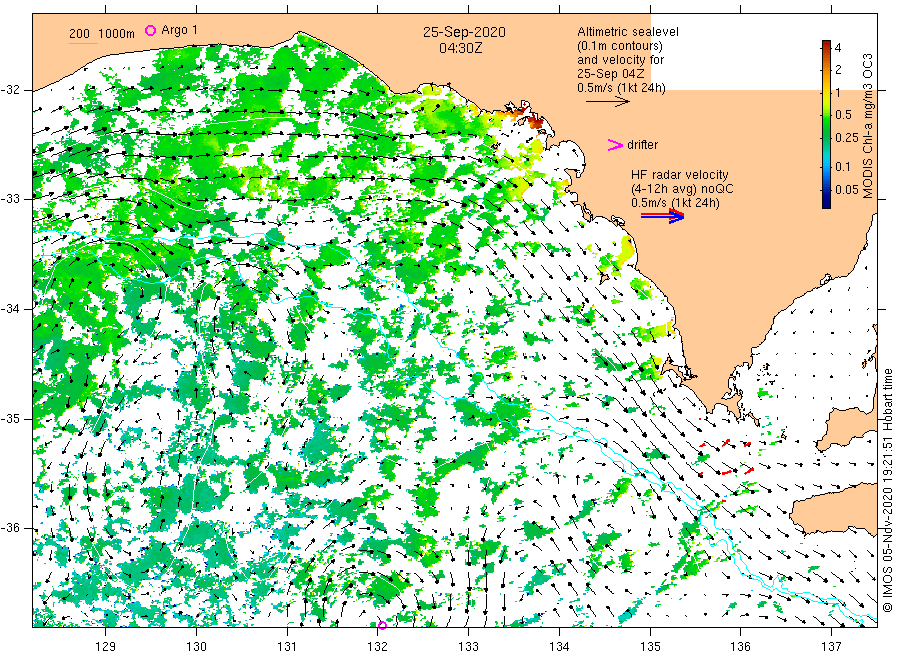Click the "MODIS Chl-a mg/m3 OC3" colorbar title
900x660 pixels.
tap(867, 126)
